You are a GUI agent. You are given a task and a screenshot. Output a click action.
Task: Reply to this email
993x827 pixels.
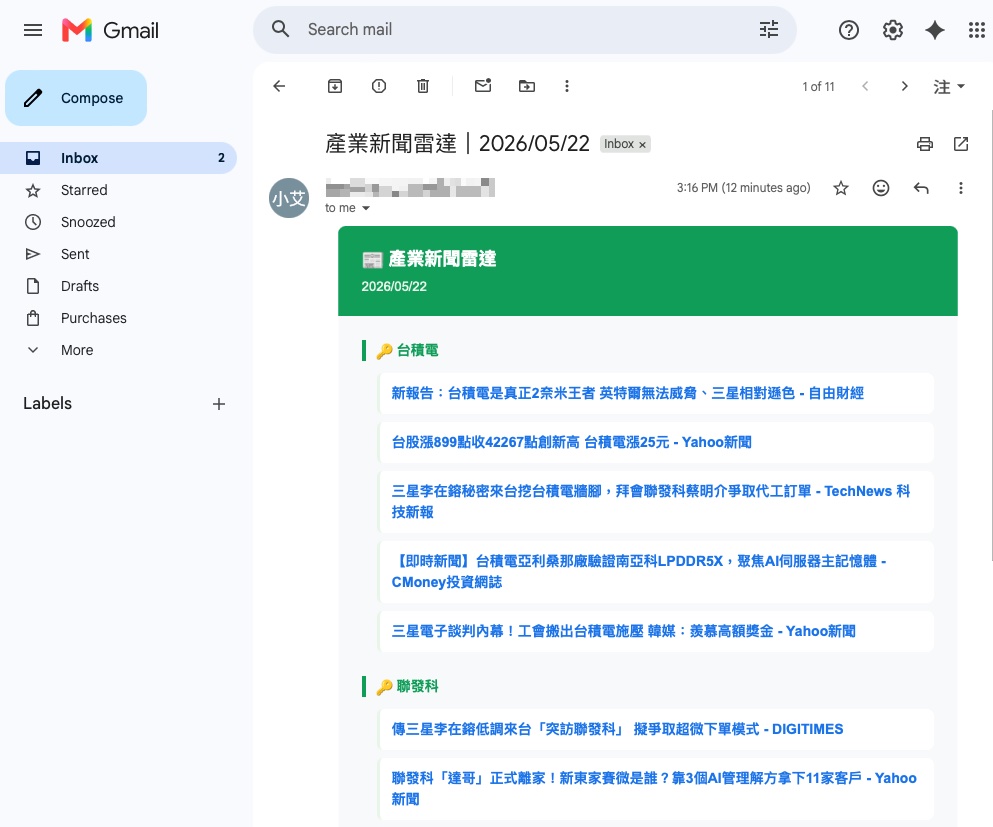tap(921, 188)
